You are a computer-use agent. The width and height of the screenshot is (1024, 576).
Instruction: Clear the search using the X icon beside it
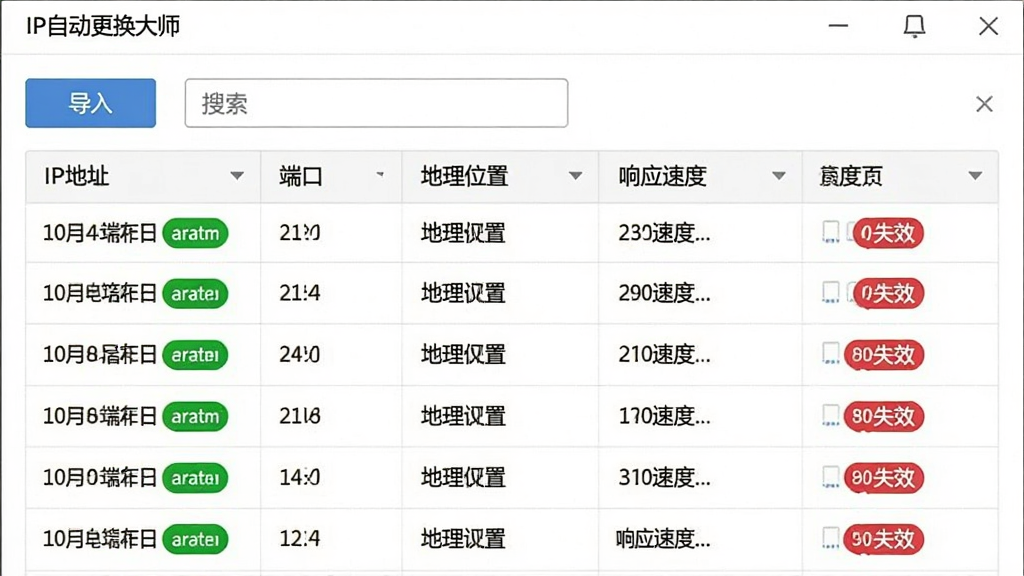[984, 104]
